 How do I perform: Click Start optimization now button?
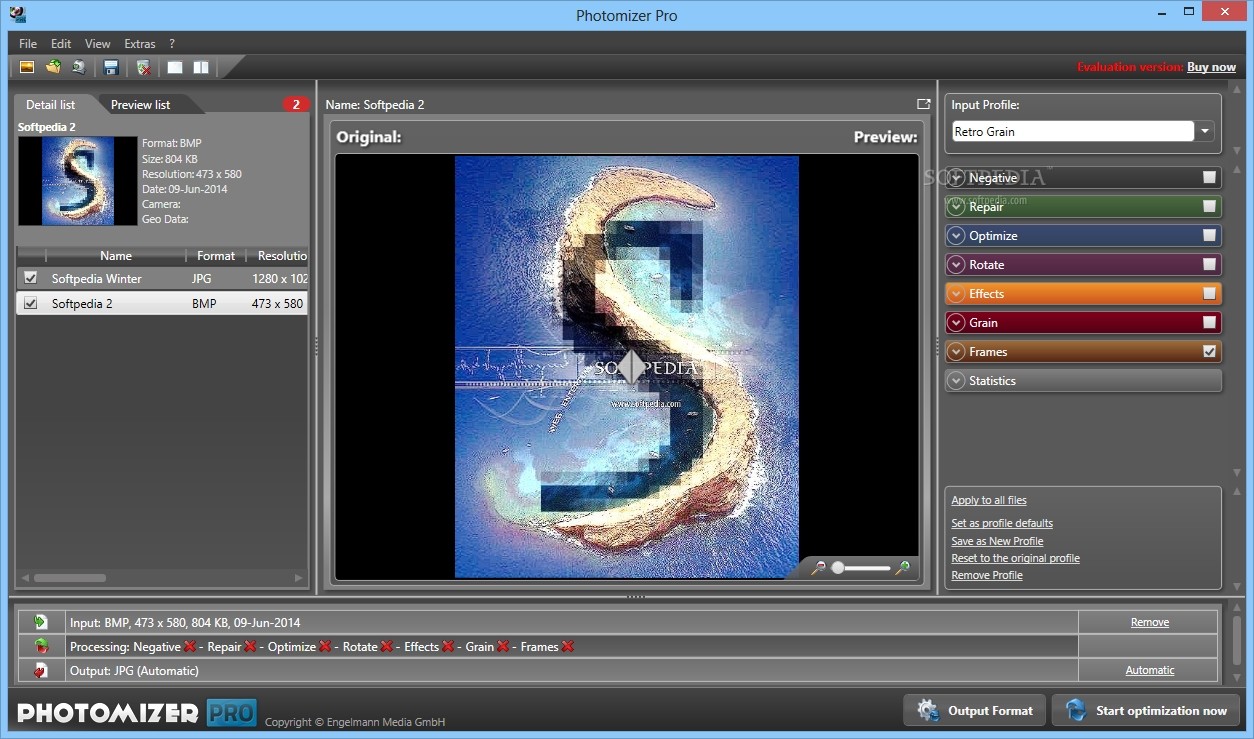(x=1146, y=710)
